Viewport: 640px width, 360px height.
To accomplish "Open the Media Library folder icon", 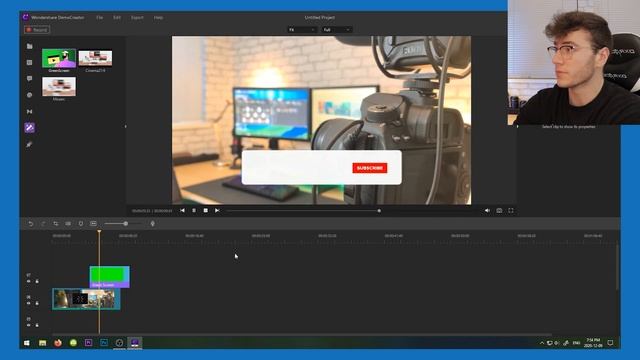I will click(x=29, y=47).
